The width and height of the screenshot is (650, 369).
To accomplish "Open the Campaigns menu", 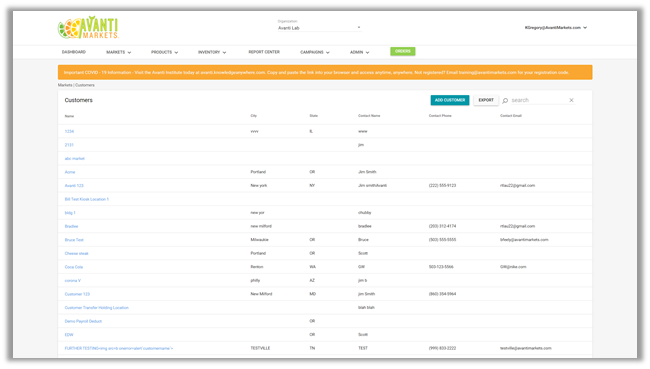I will click(315, 52).
